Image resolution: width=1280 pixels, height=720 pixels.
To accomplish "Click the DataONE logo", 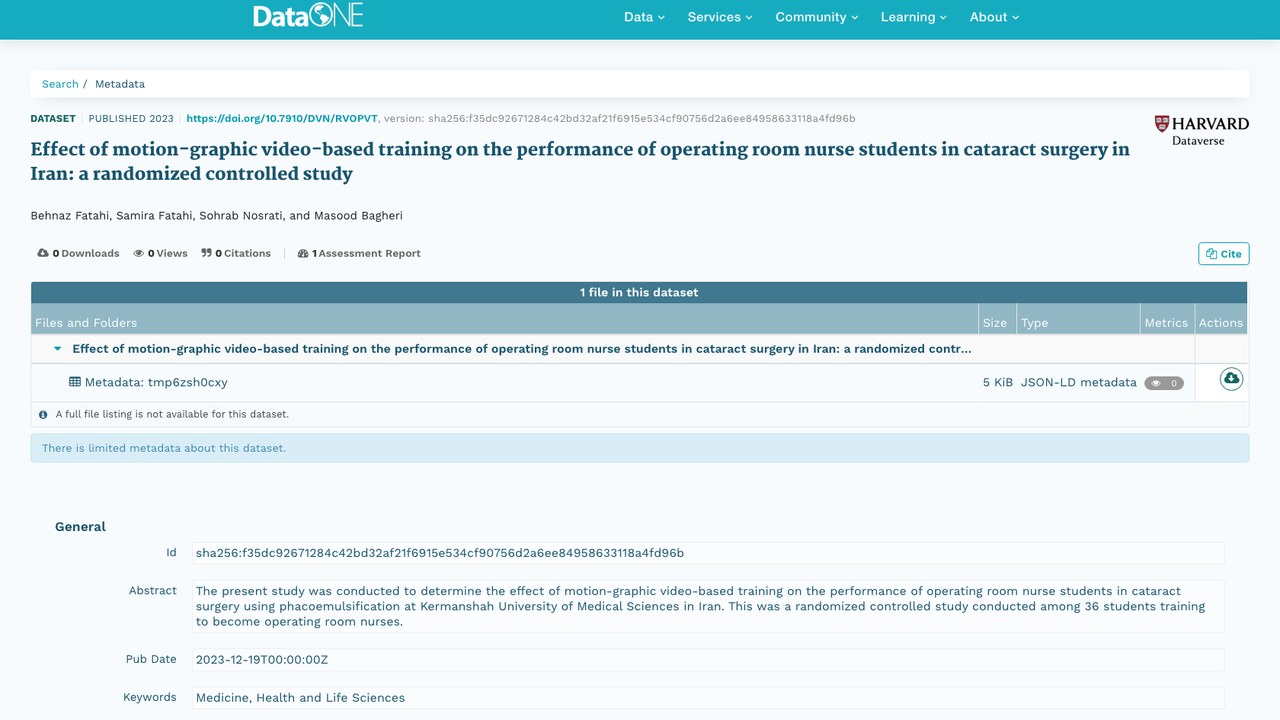I will (x=308, y=16).
